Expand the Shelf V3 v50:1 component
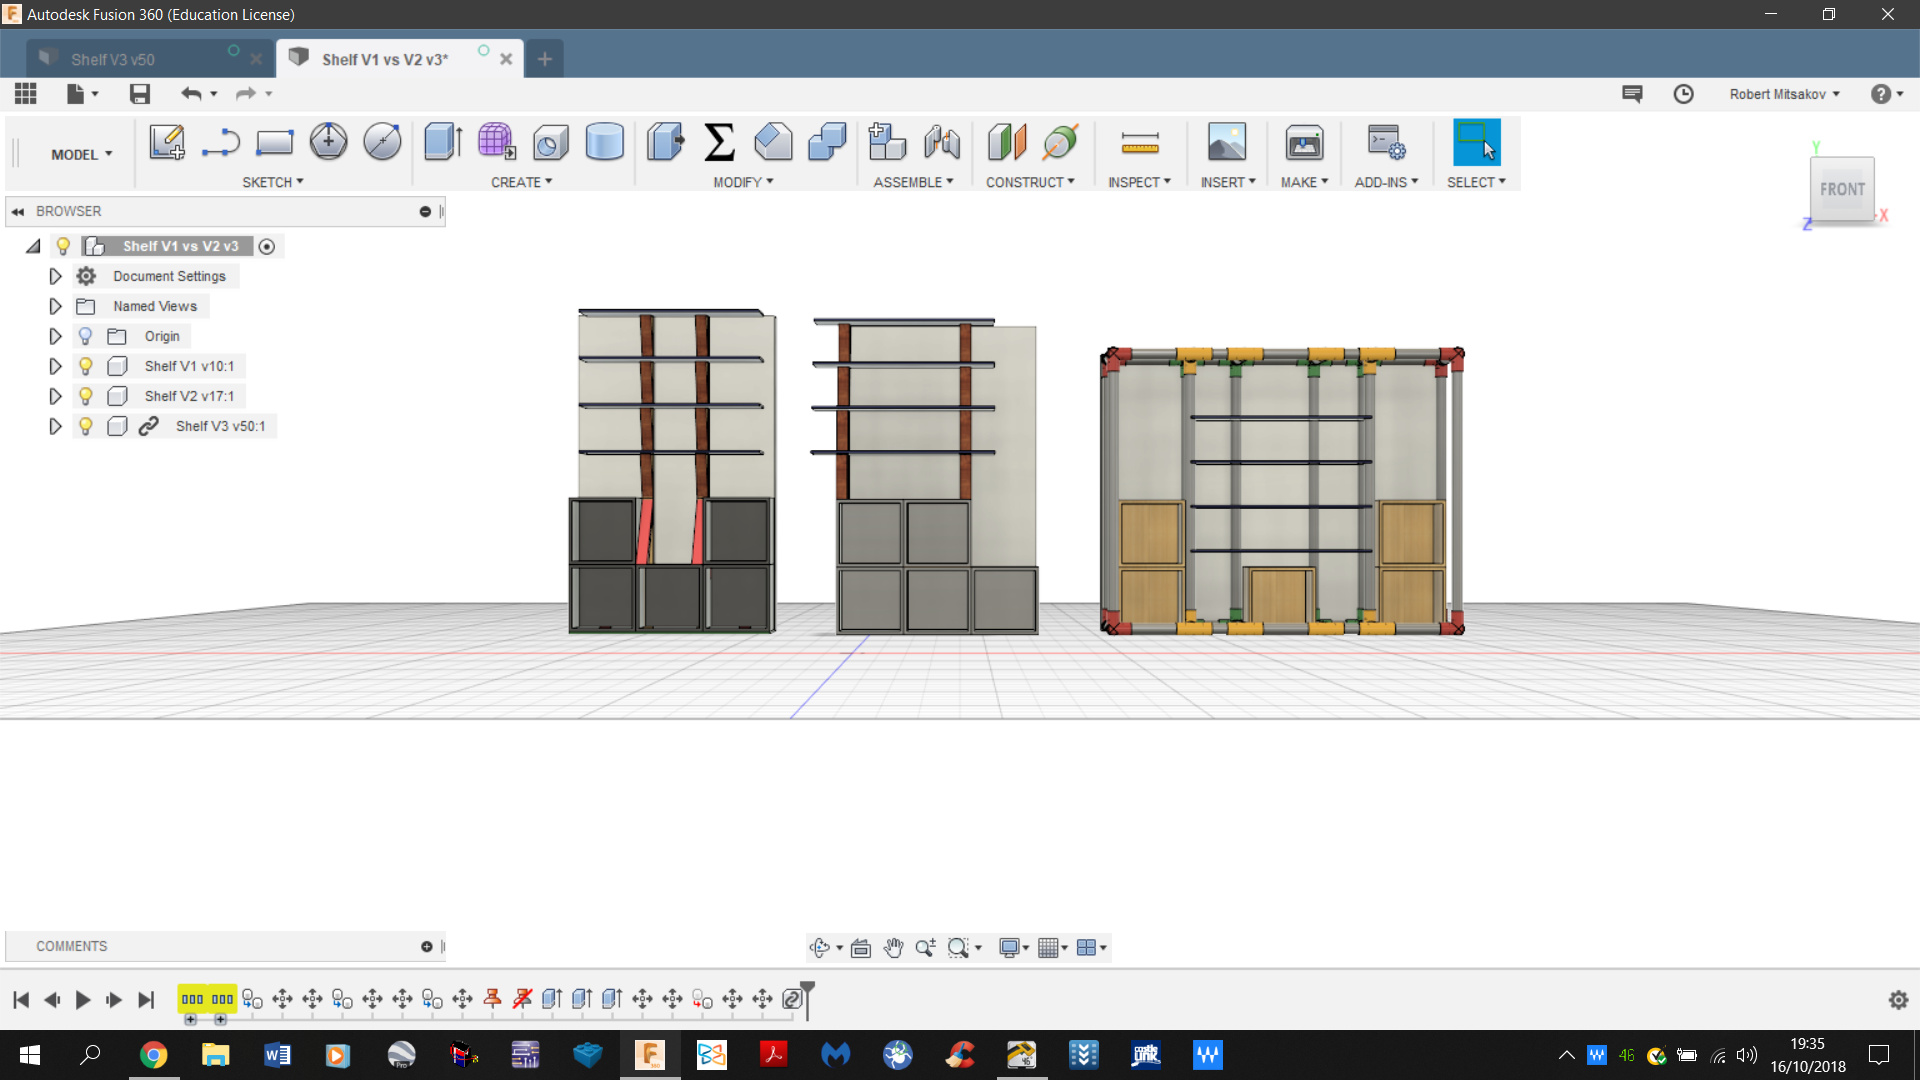The image size is (1920, 1080). pyautogui.click(x=55, y=426)
